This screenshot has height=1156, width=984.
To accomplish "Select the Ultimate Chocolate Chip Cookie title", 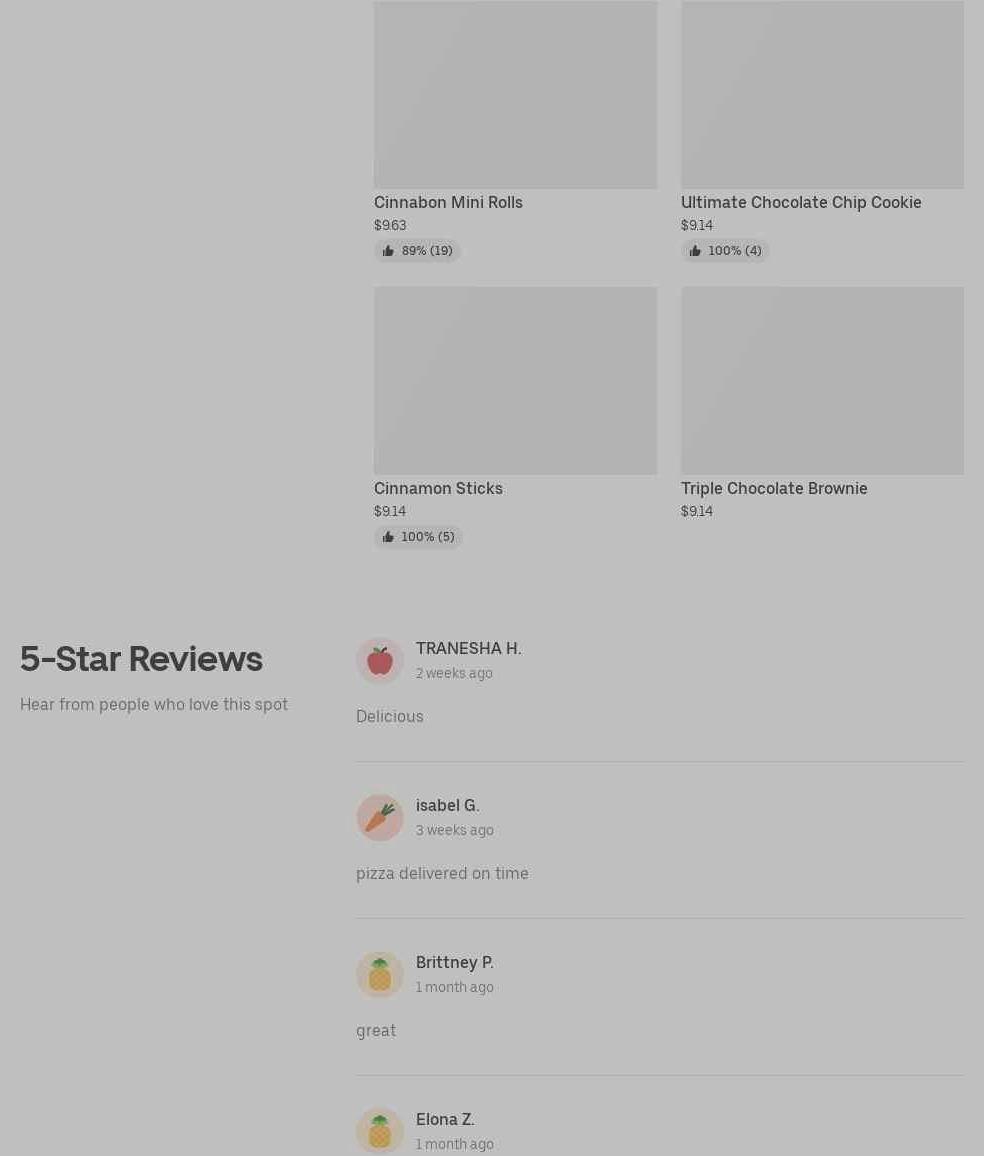I will [801, 202].
